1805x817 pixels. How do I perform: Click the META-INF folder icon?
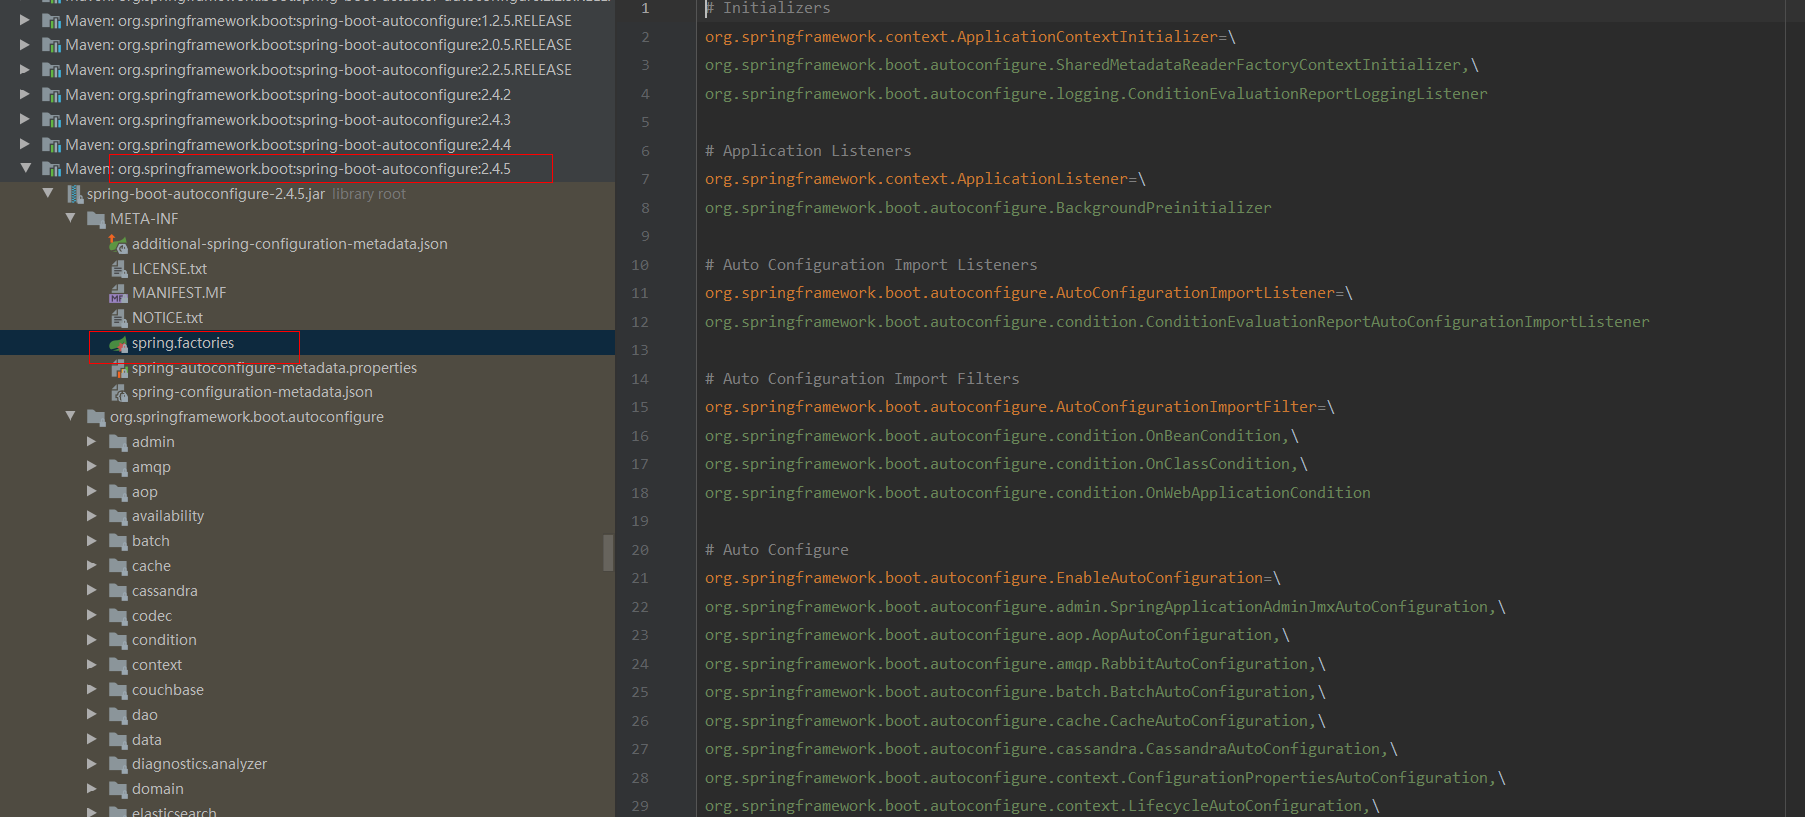pyautogui.click(x=96, y=219)
